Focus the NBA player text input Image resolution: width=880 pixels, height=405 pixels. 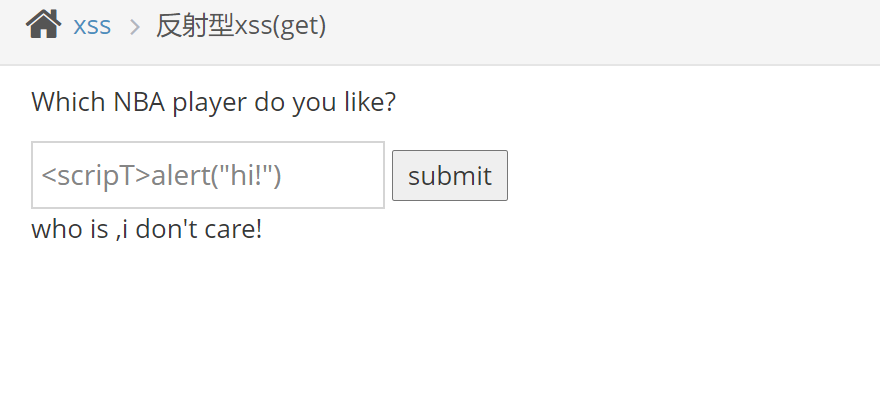[x=208, y=175]
